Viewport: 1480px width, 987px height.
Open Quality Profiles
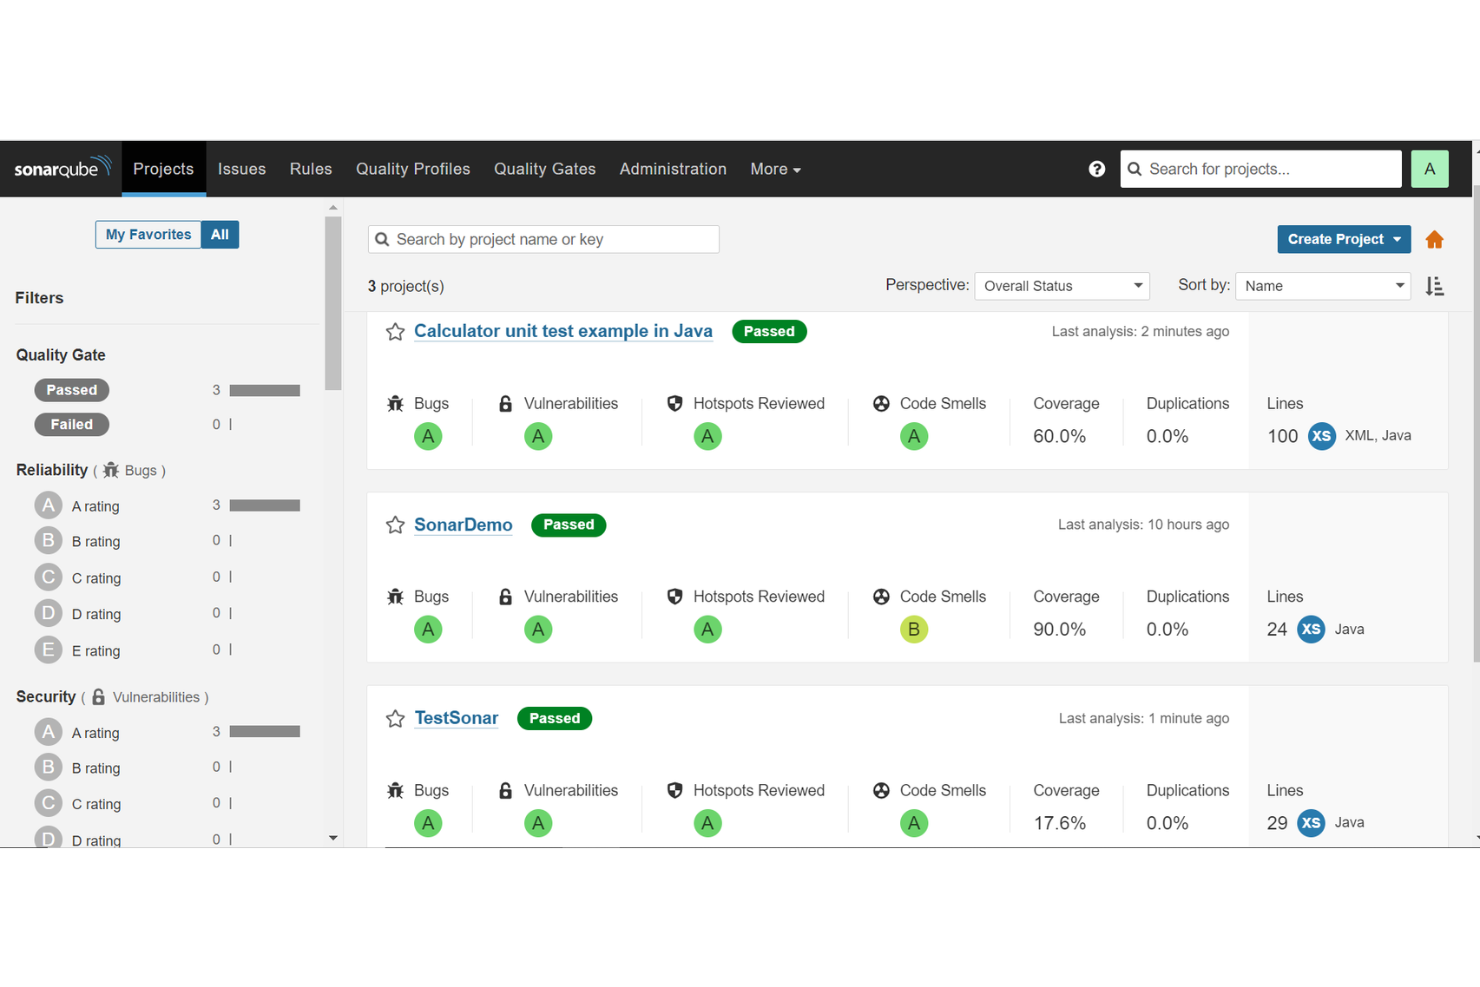(413, 169)
